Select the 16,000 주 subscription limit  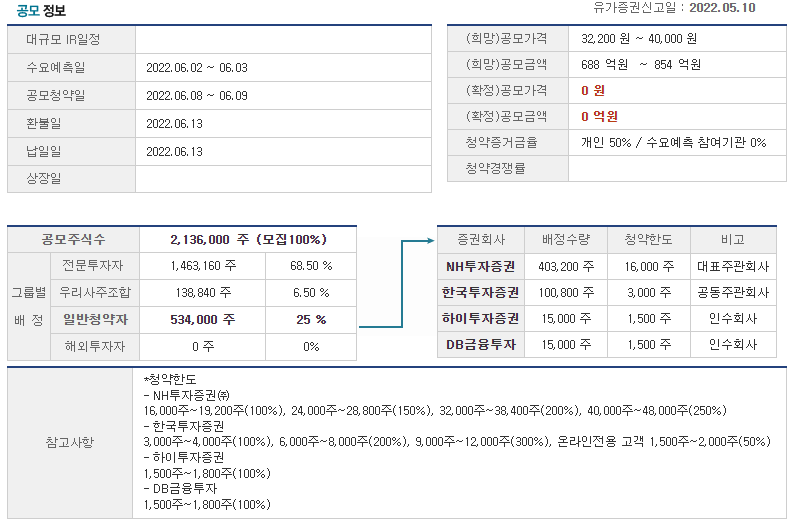(x=649, y=266)
